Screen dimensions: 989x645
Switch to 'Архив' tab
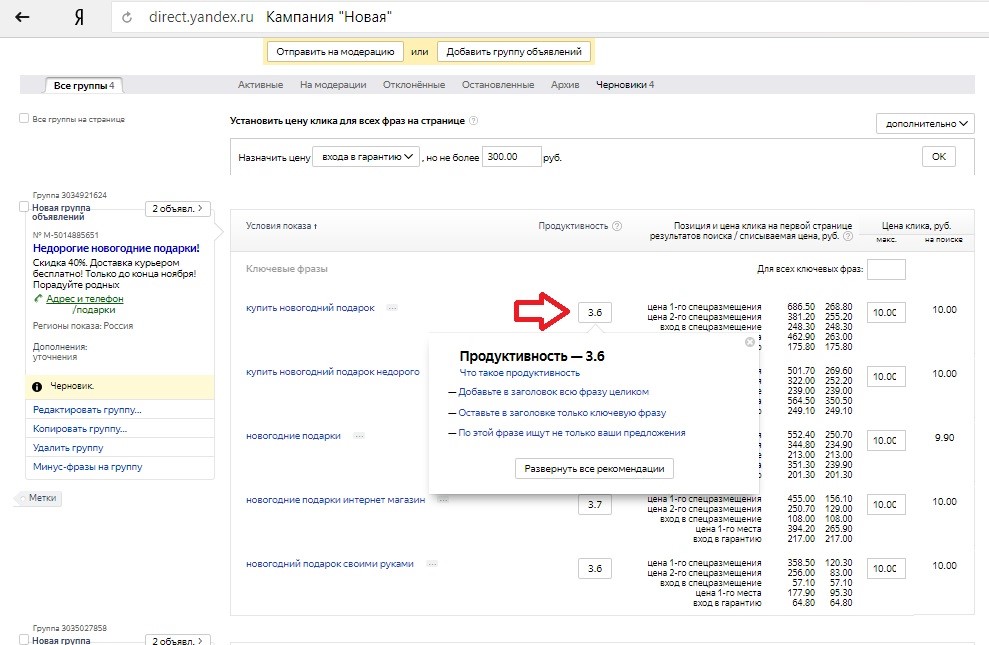coord(565,84)
